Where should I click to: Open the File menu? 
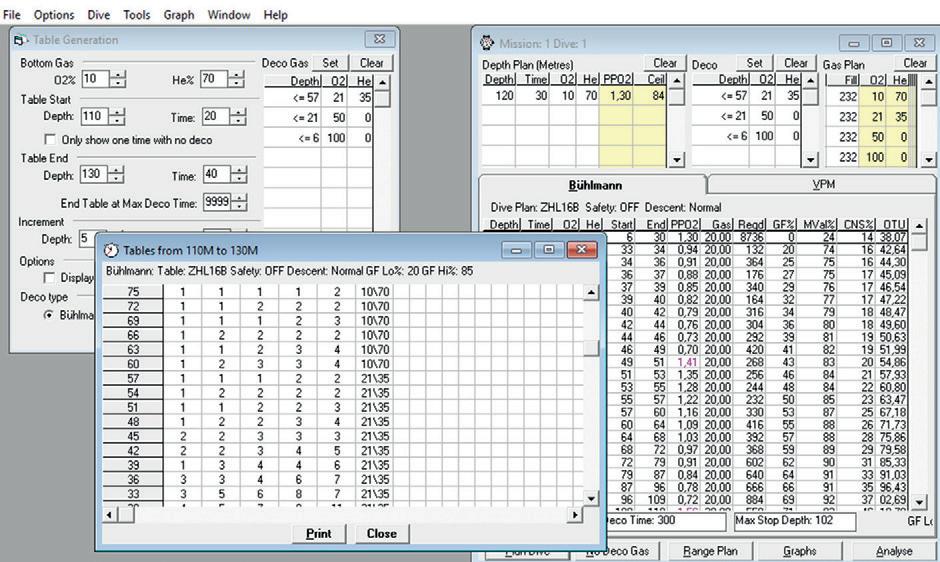point(11,14)
